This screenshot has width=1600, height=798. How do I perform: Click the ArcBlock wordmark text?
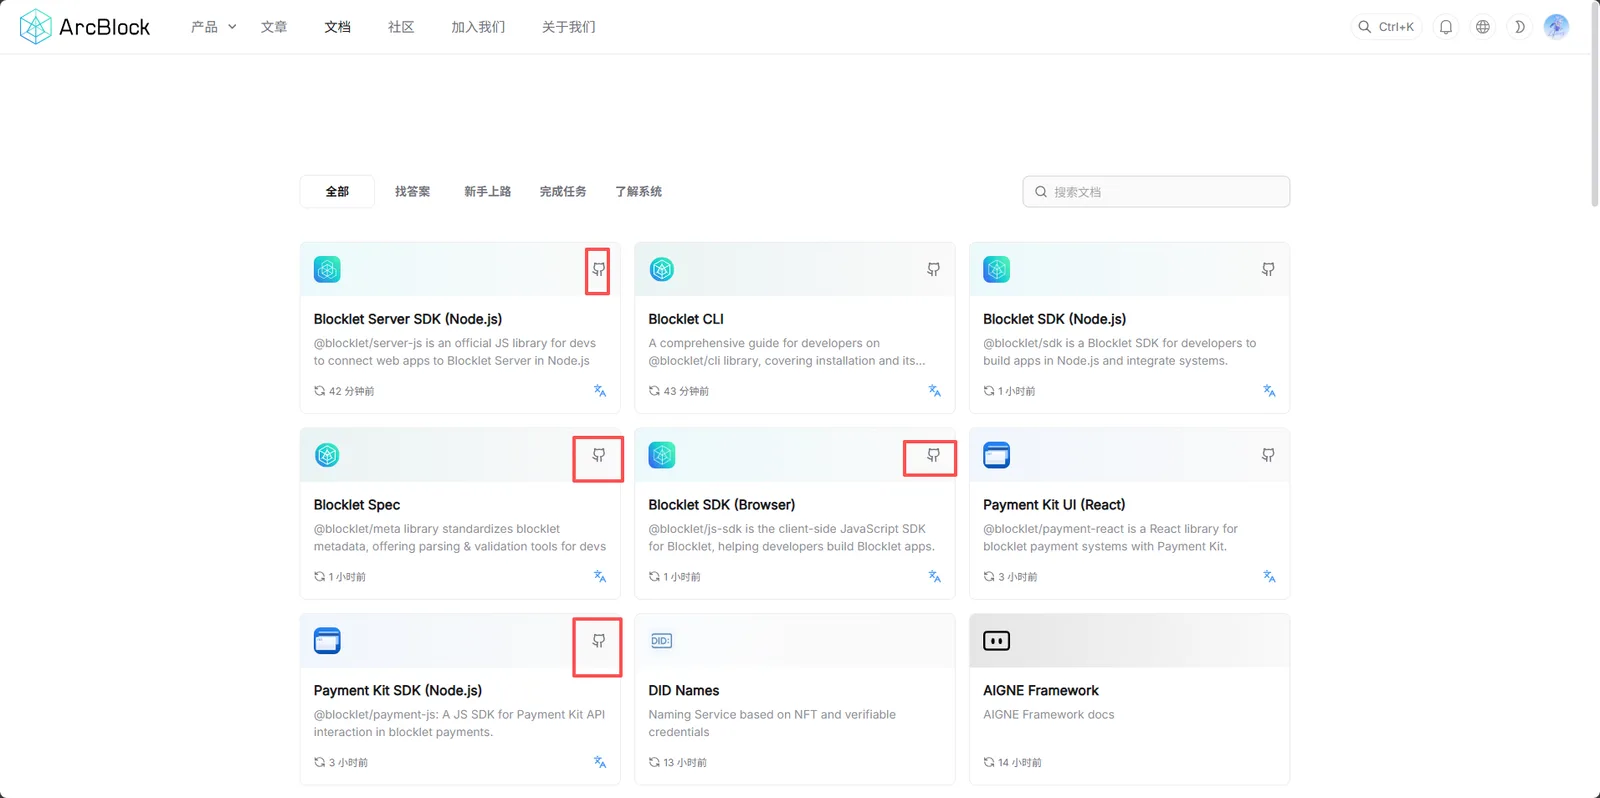pyautogui.click(x=105, y=27)
